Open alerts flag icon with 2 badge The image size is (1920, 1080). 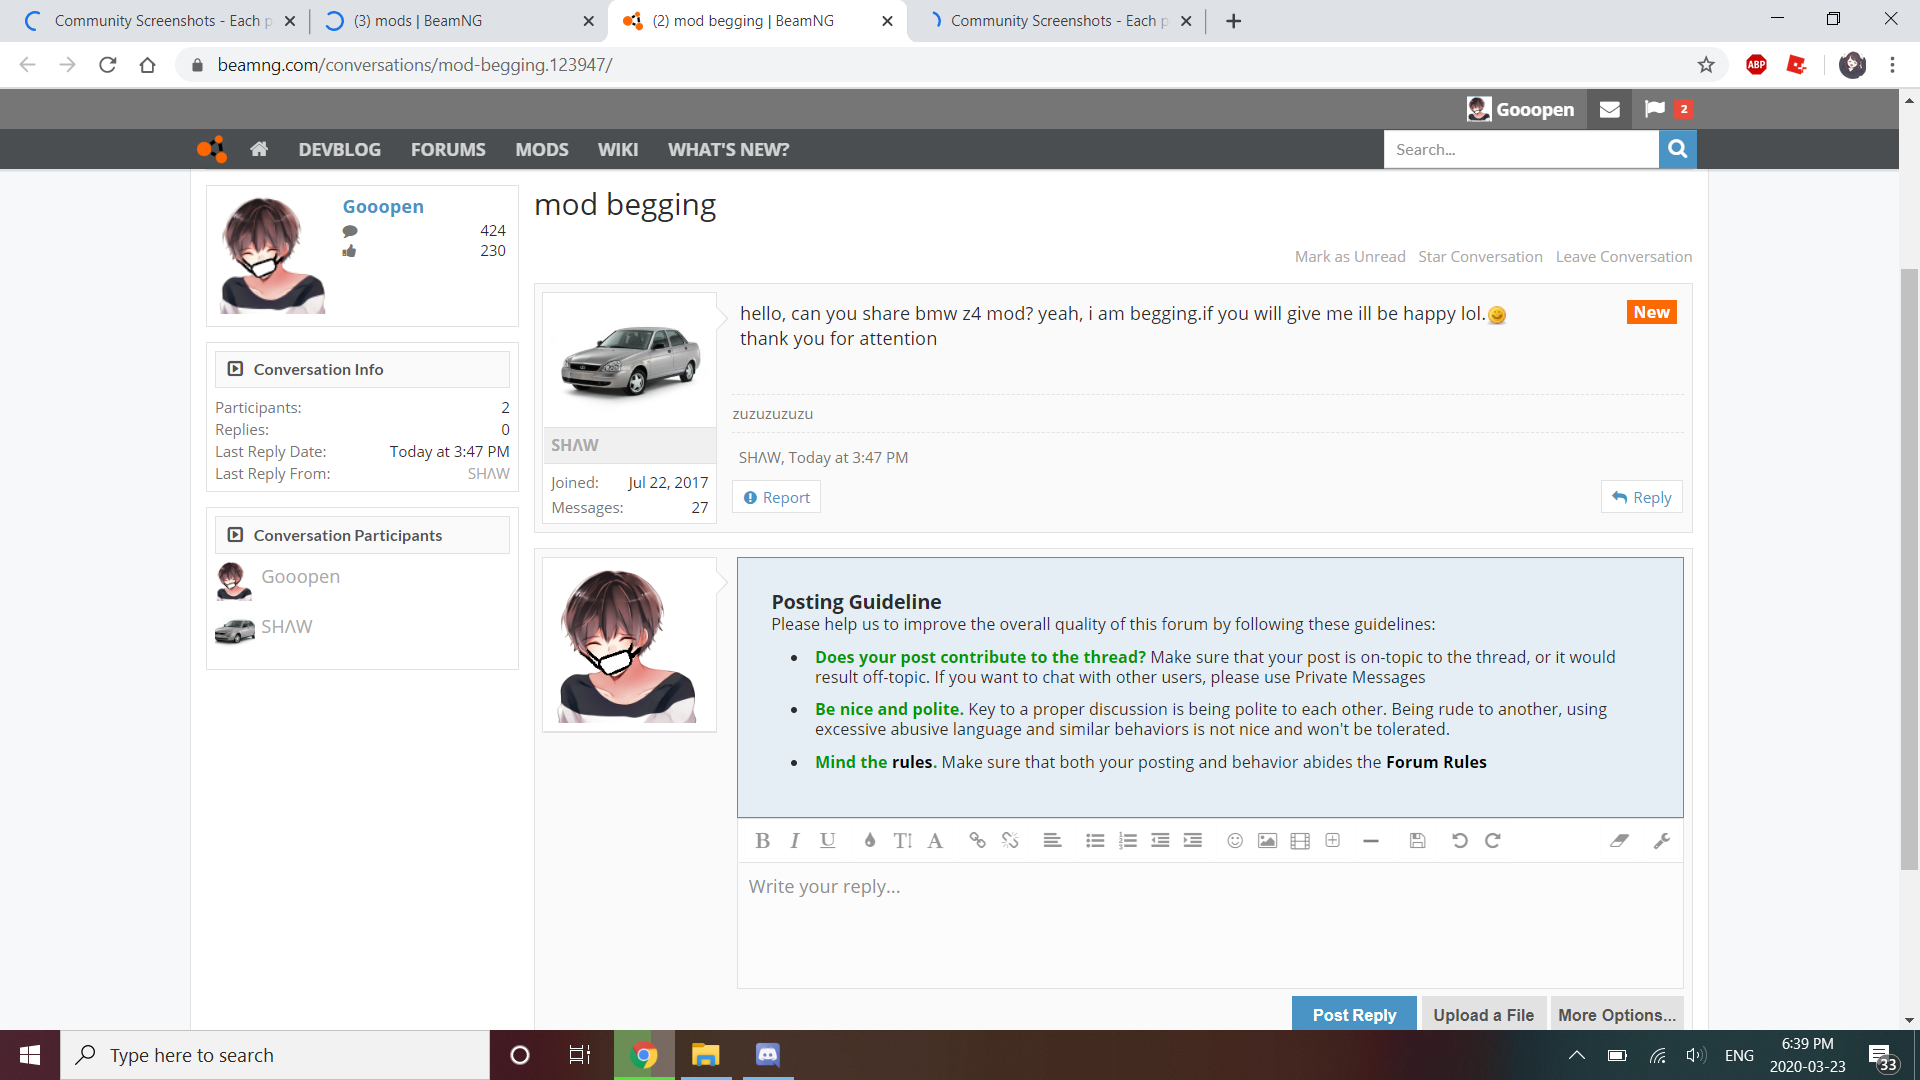1667,109
